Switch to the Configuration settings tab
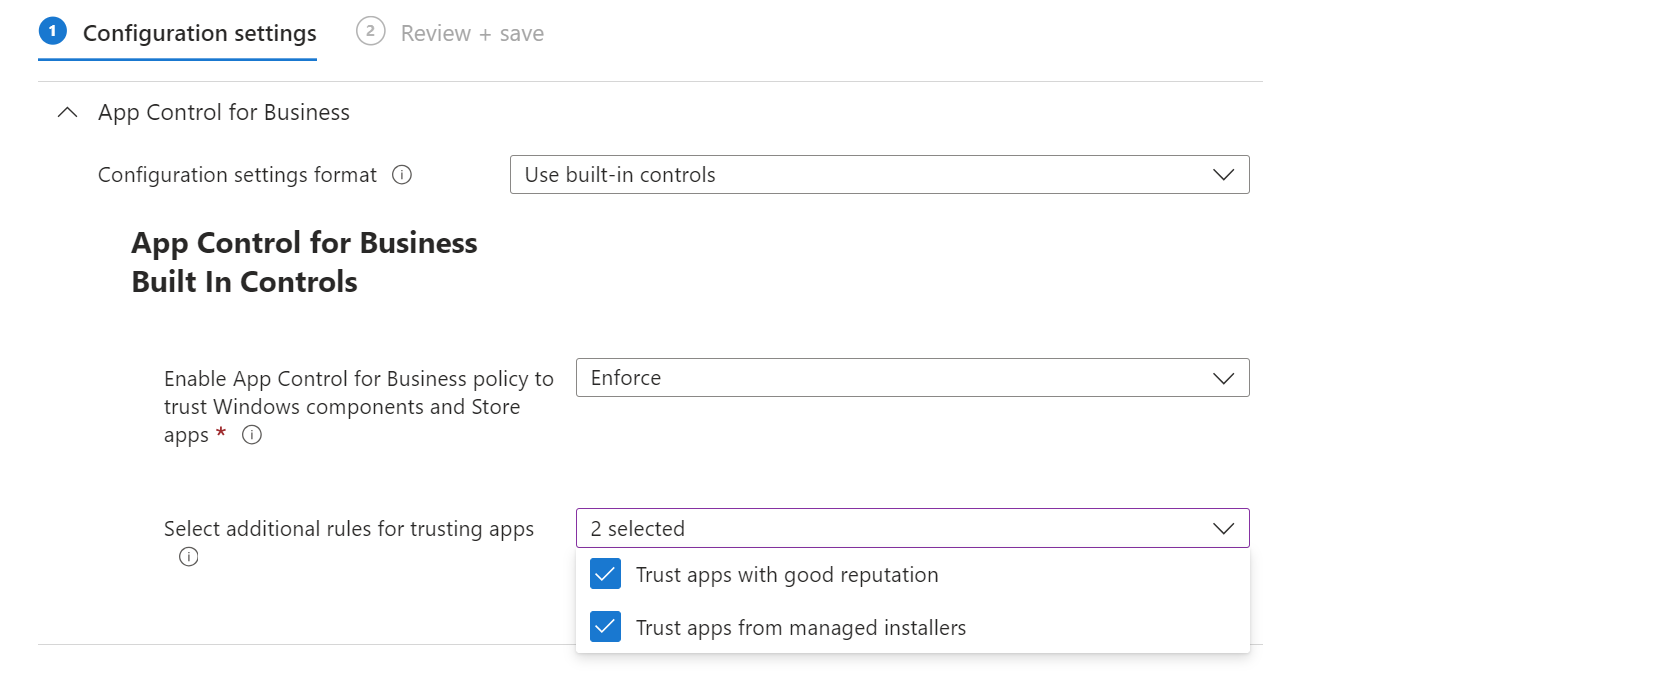1664x676 pixels. [199, 34]
